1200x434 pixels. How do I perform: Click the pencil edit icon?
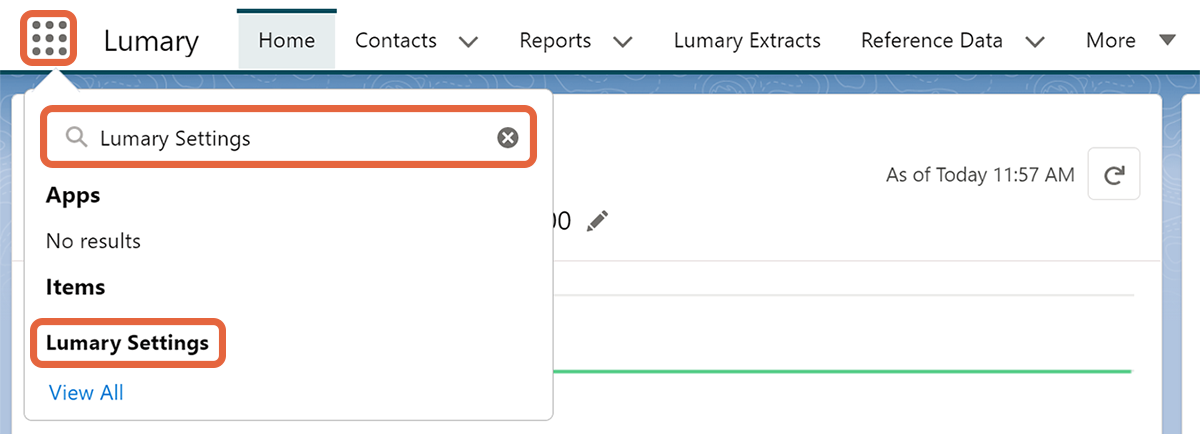click(x=597, y=221)
